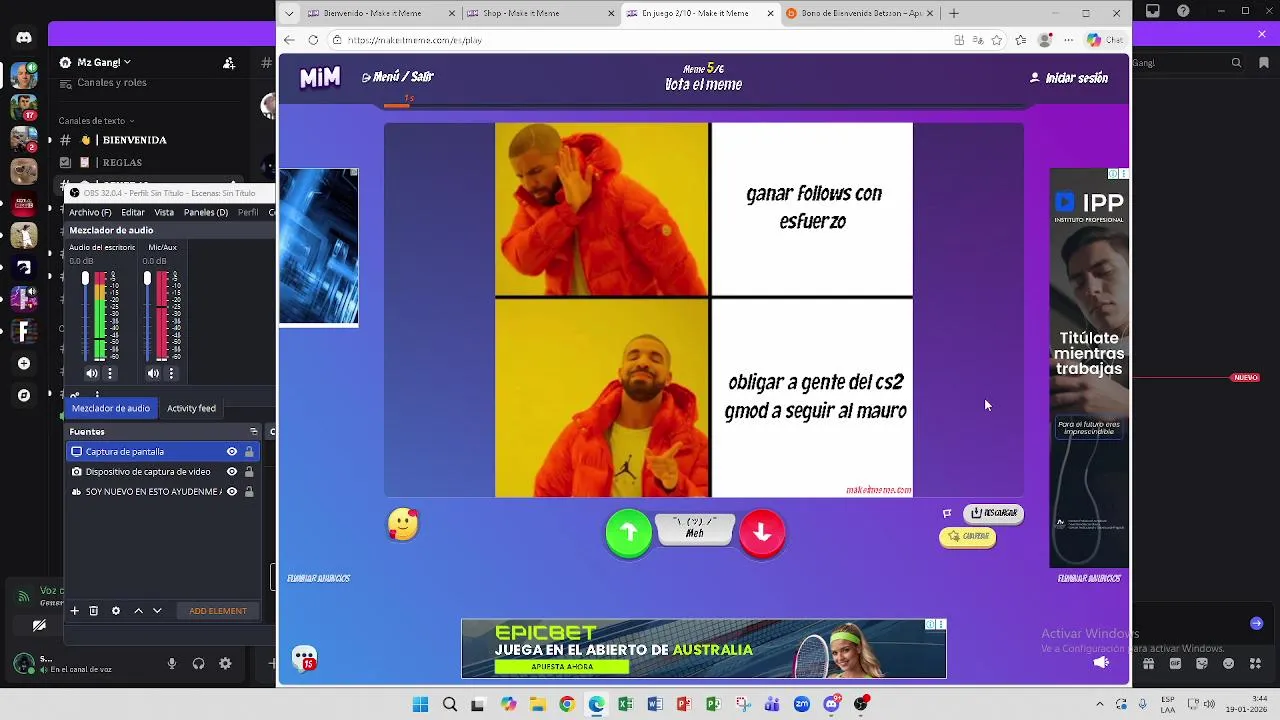
Task: Open browser tab list dropdown arrow
Action: 289,13
